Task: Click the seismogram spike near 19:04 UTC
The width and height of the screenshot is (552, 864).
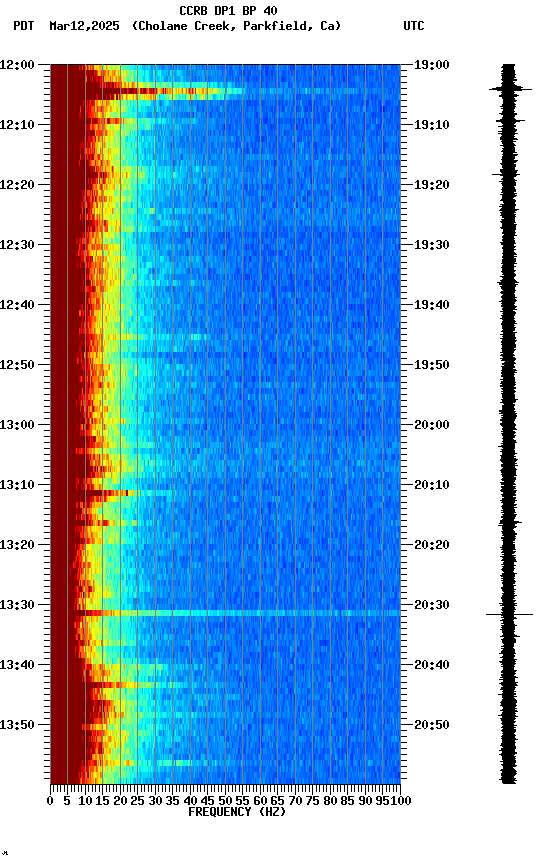Action: [511, 89]
